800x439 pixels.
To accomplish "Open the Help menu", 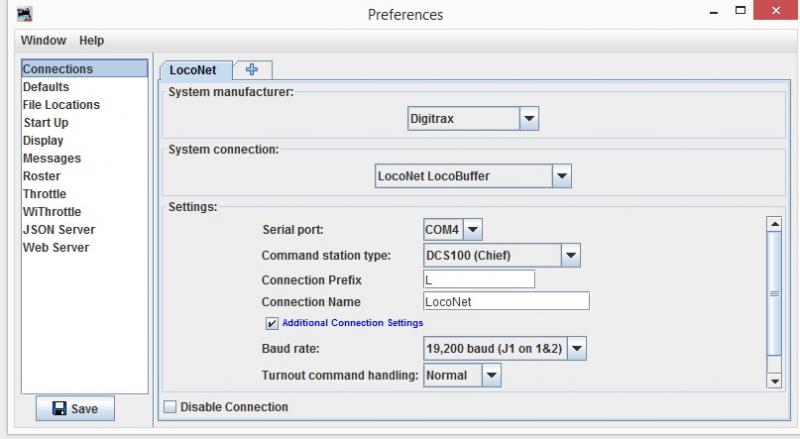I will [91, 40].
